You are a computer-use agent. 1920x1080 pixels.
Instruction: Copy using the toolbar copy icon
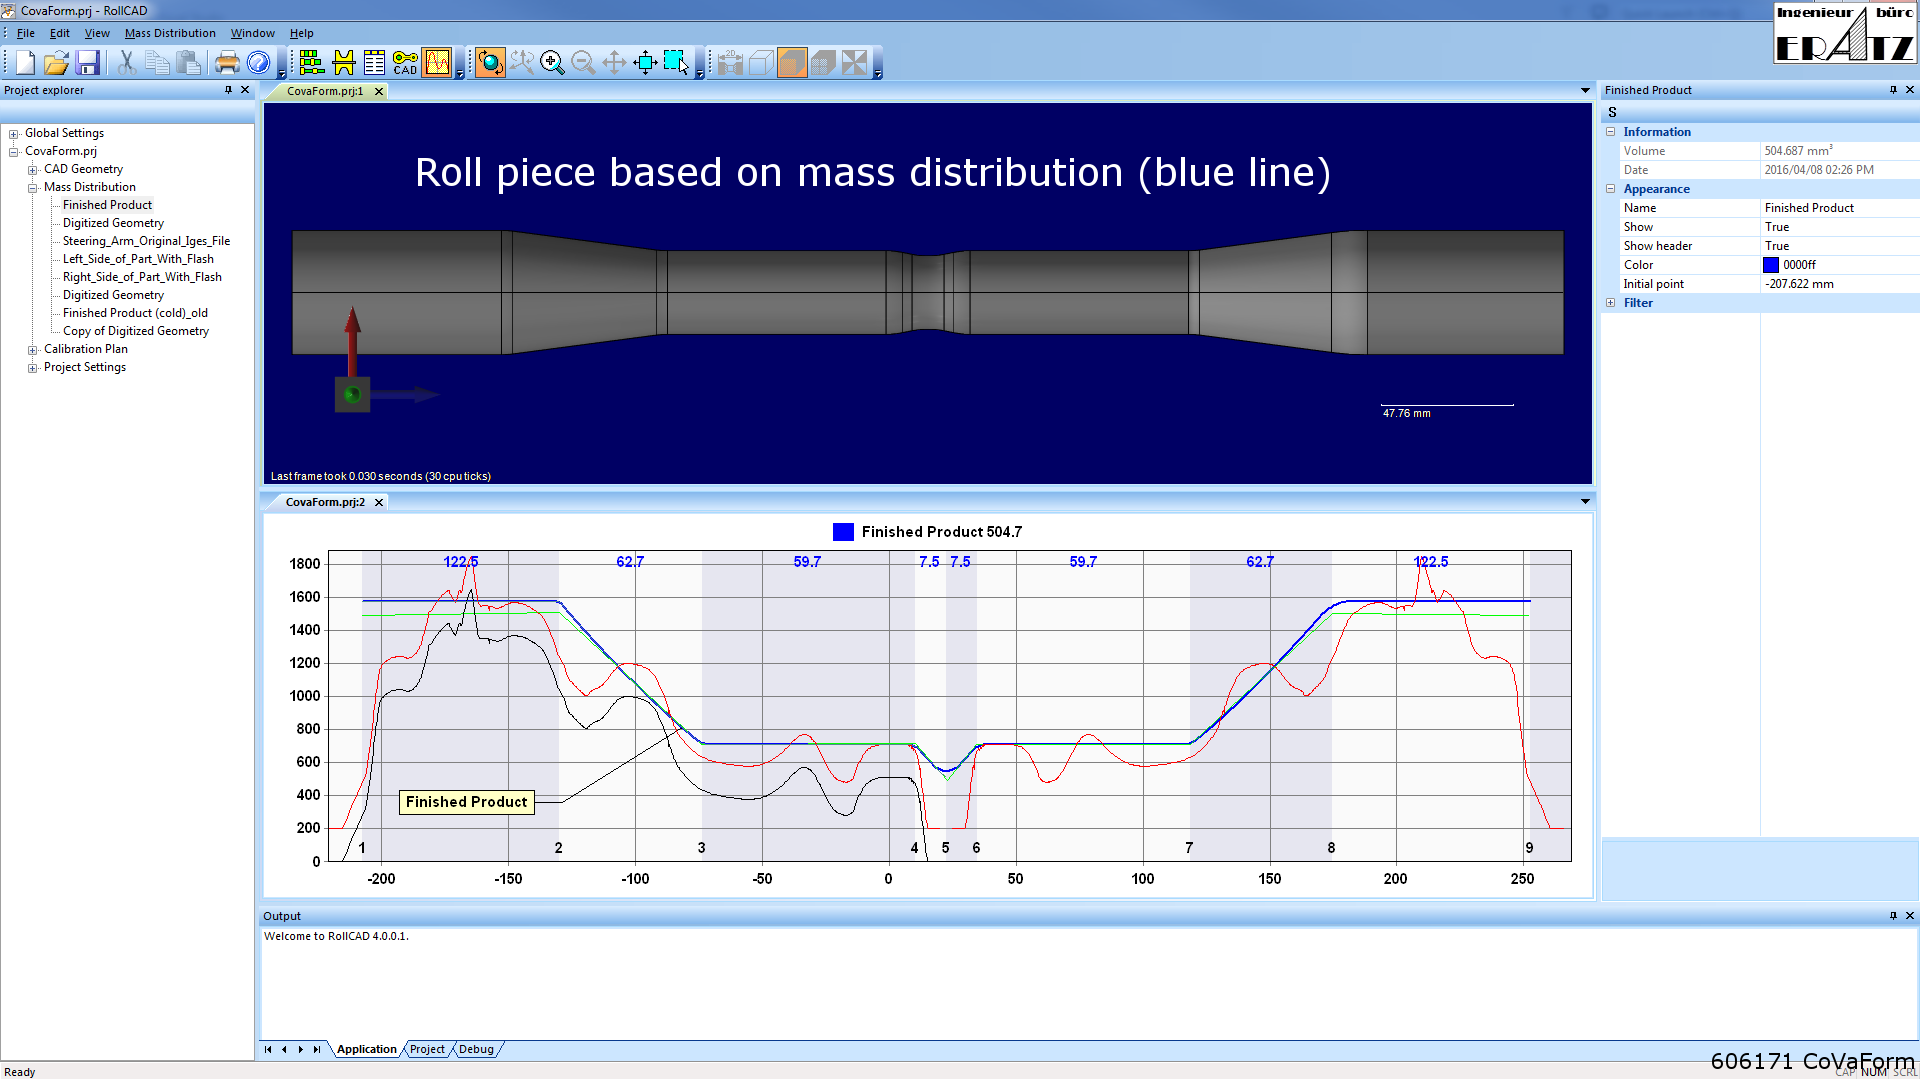tap(157, 63)
